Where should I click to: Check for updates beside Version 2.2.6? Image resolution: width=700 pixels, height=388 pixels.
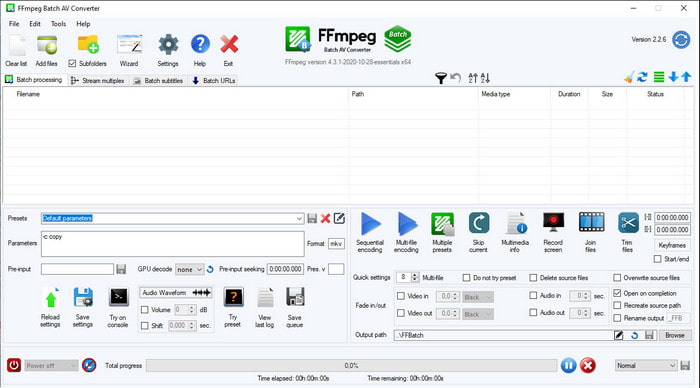681,40
